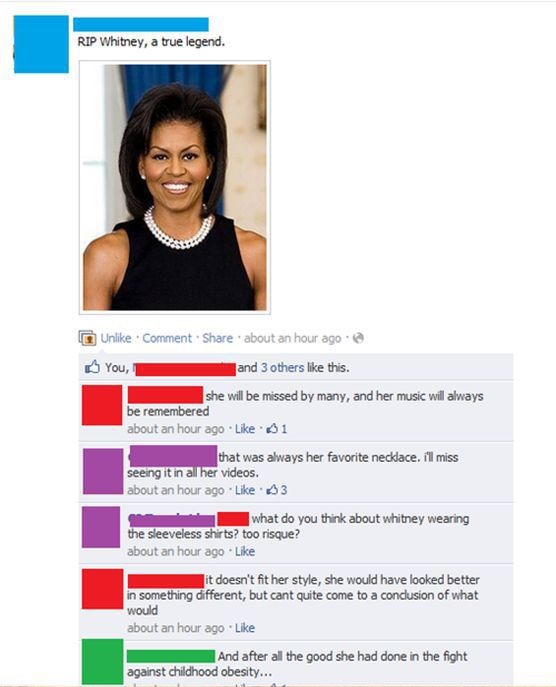Like the 'favorite necklace' comment
This screenshot has width=556, height=687.
(x=244, y=490)
